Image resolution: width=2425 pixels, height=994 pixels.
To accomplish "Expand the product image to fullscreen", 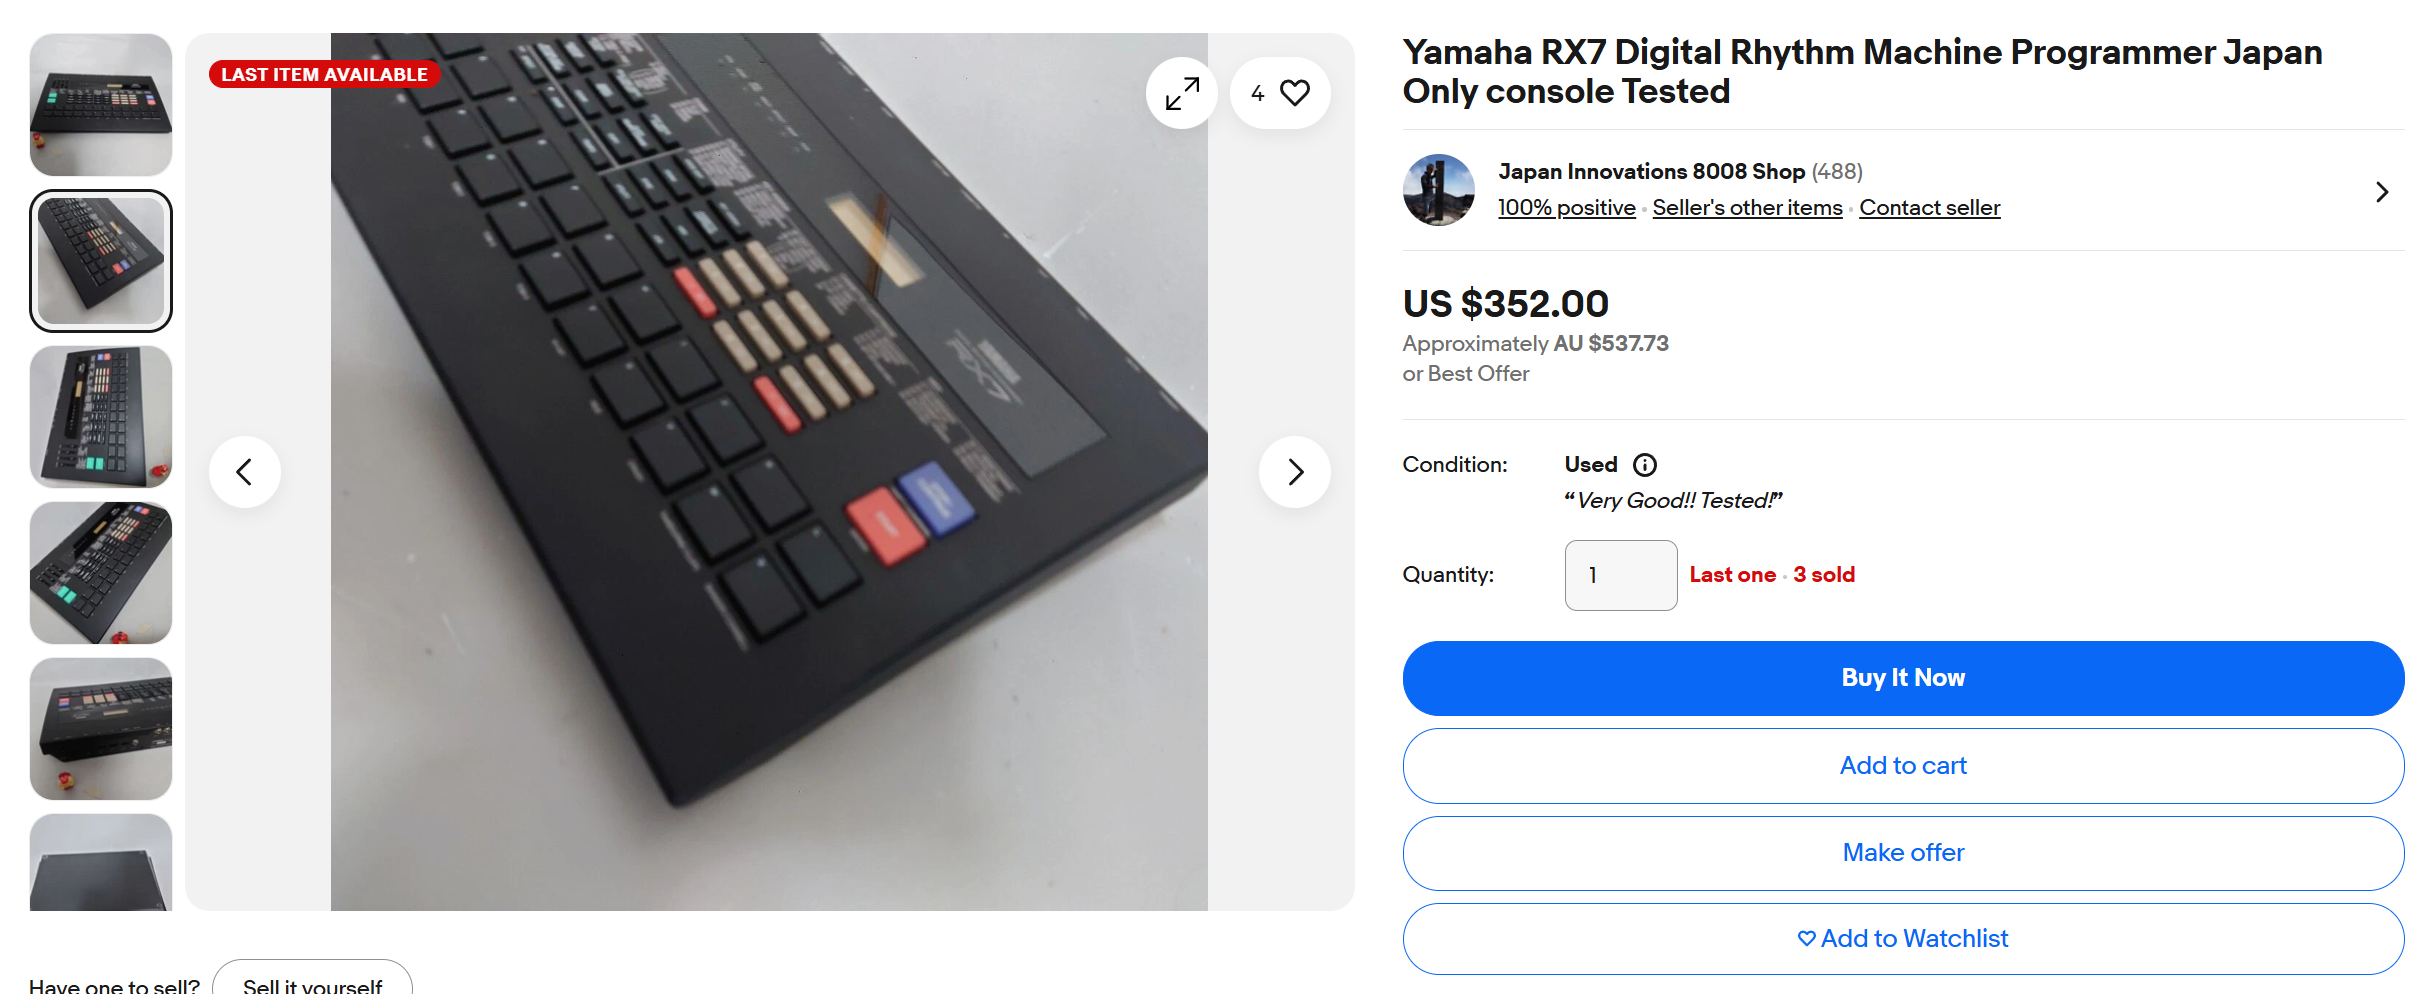I will (1182, 93).
